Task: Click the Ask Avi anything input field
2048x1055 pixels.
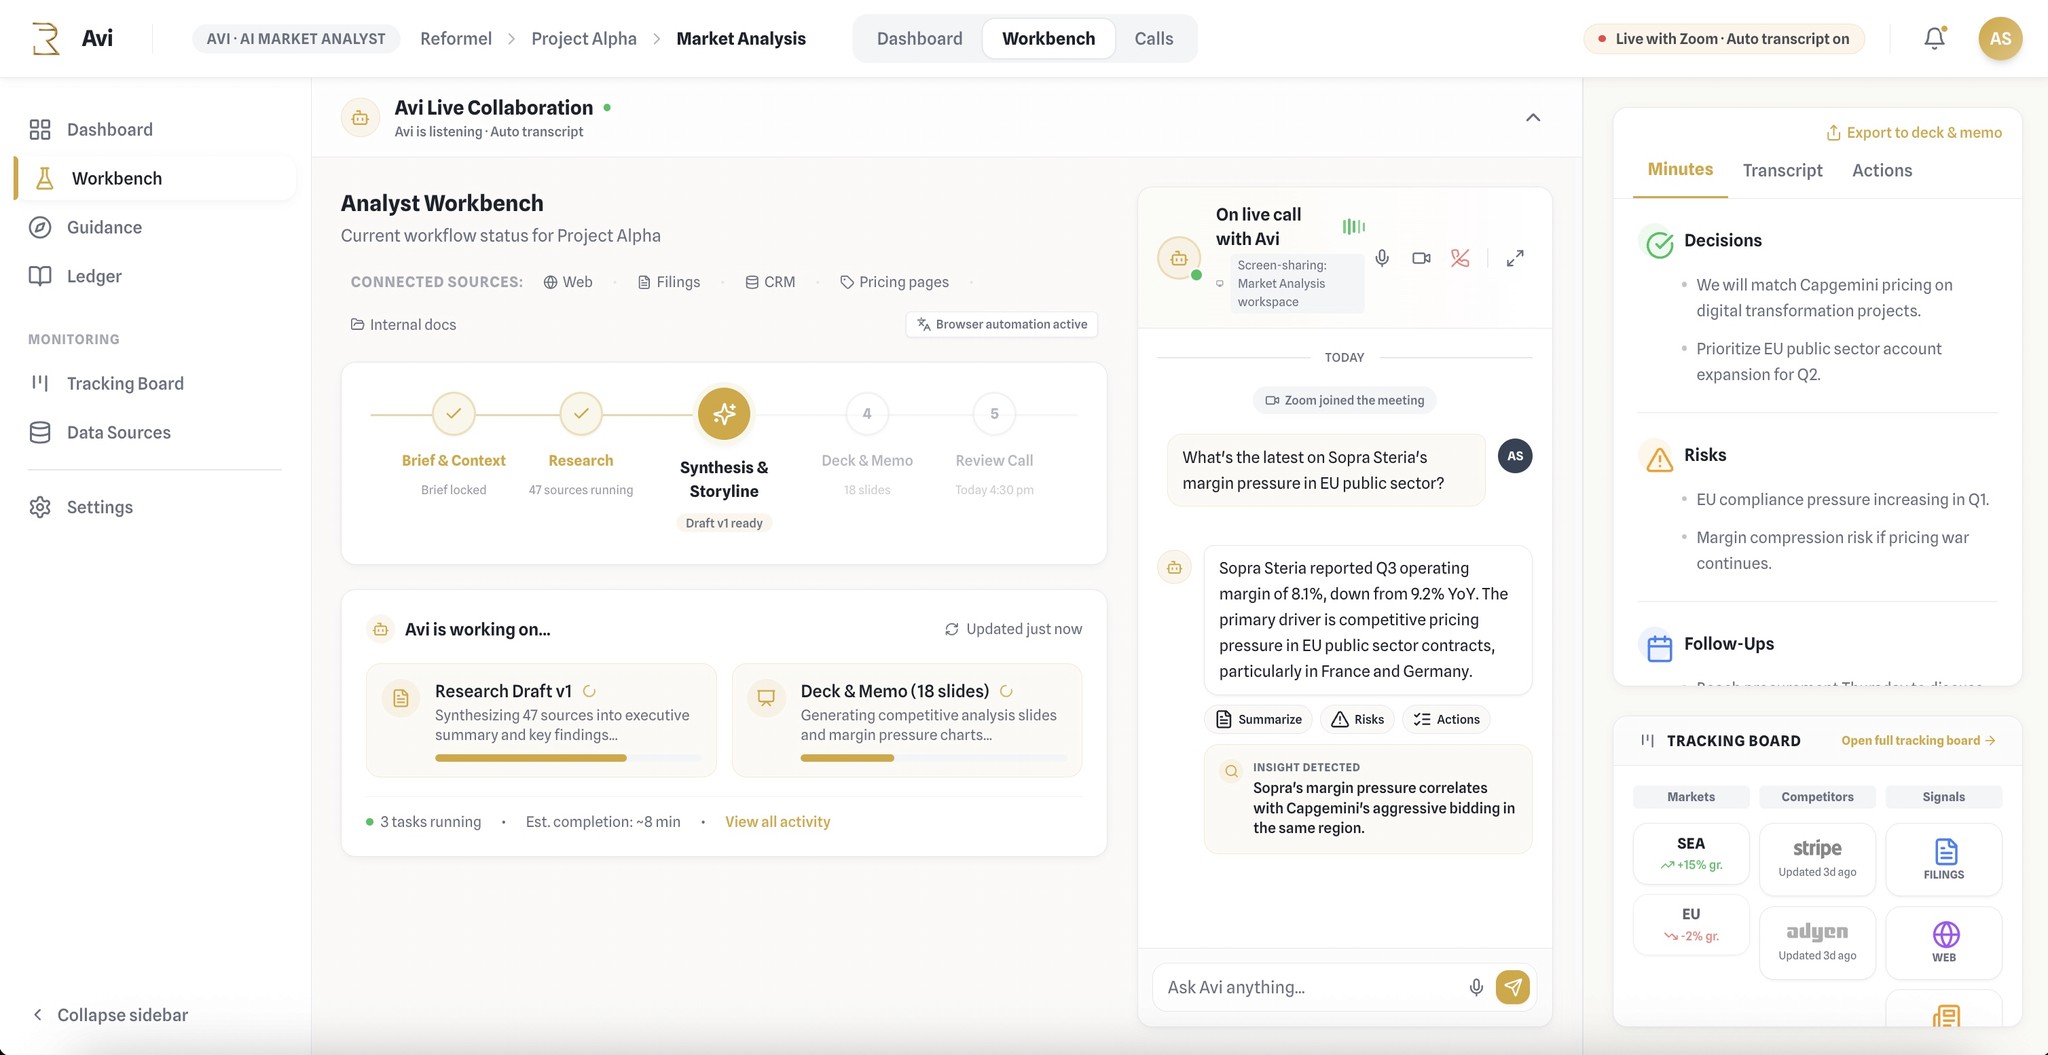Action: point(1305,987)
